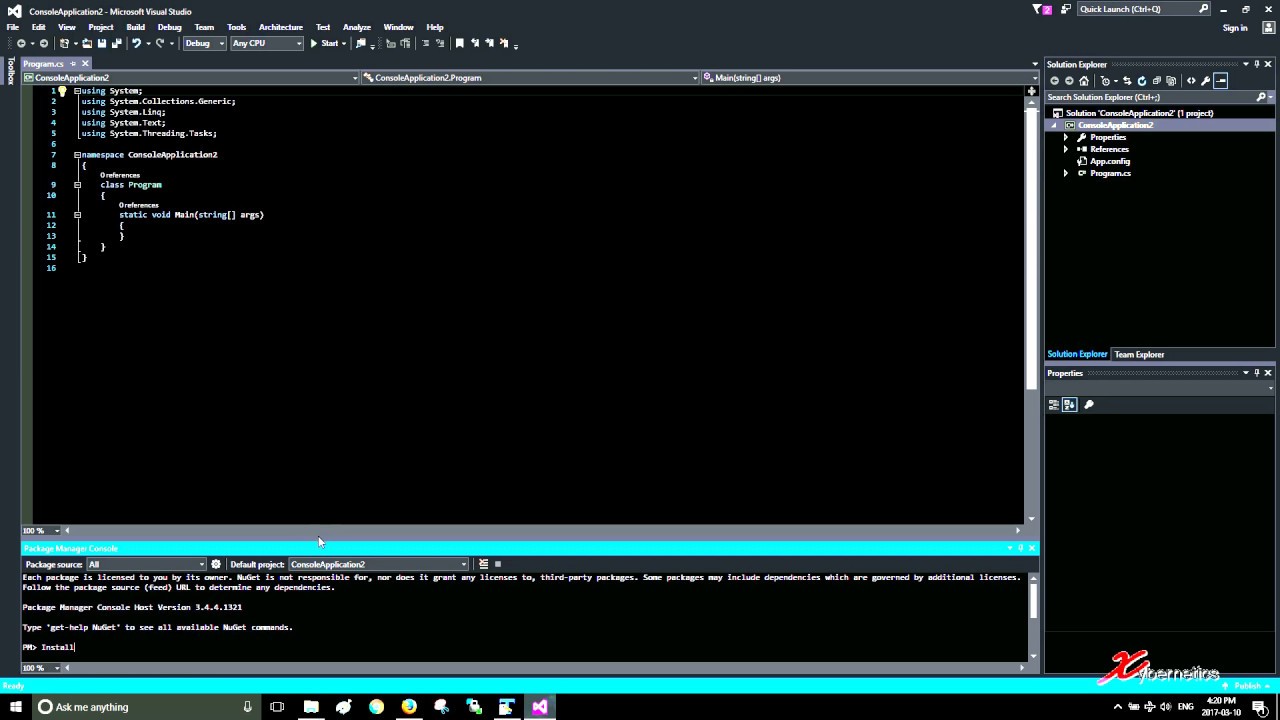
Task: Open editor zoom level 100 % dropdown
Action: click(40, 531)
